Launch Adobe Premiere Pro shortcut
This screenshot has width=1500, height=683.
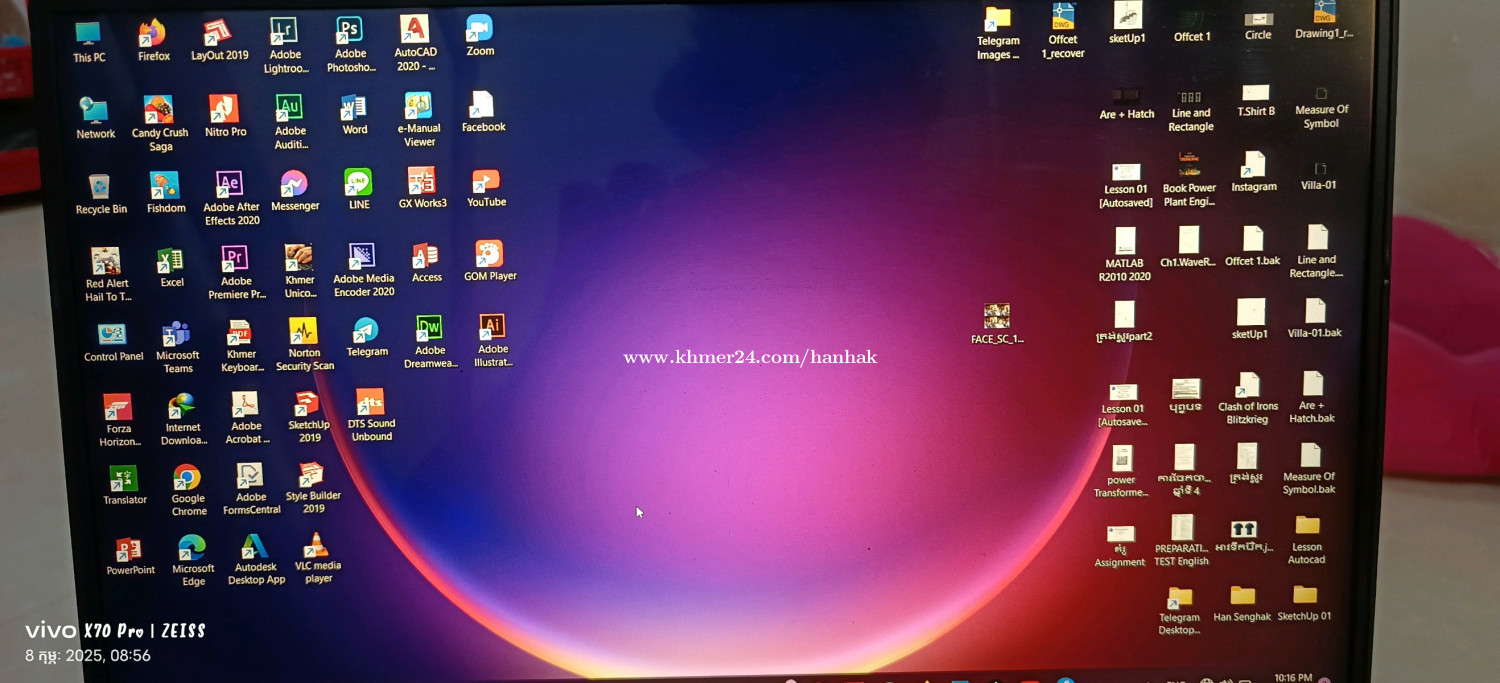236,272
